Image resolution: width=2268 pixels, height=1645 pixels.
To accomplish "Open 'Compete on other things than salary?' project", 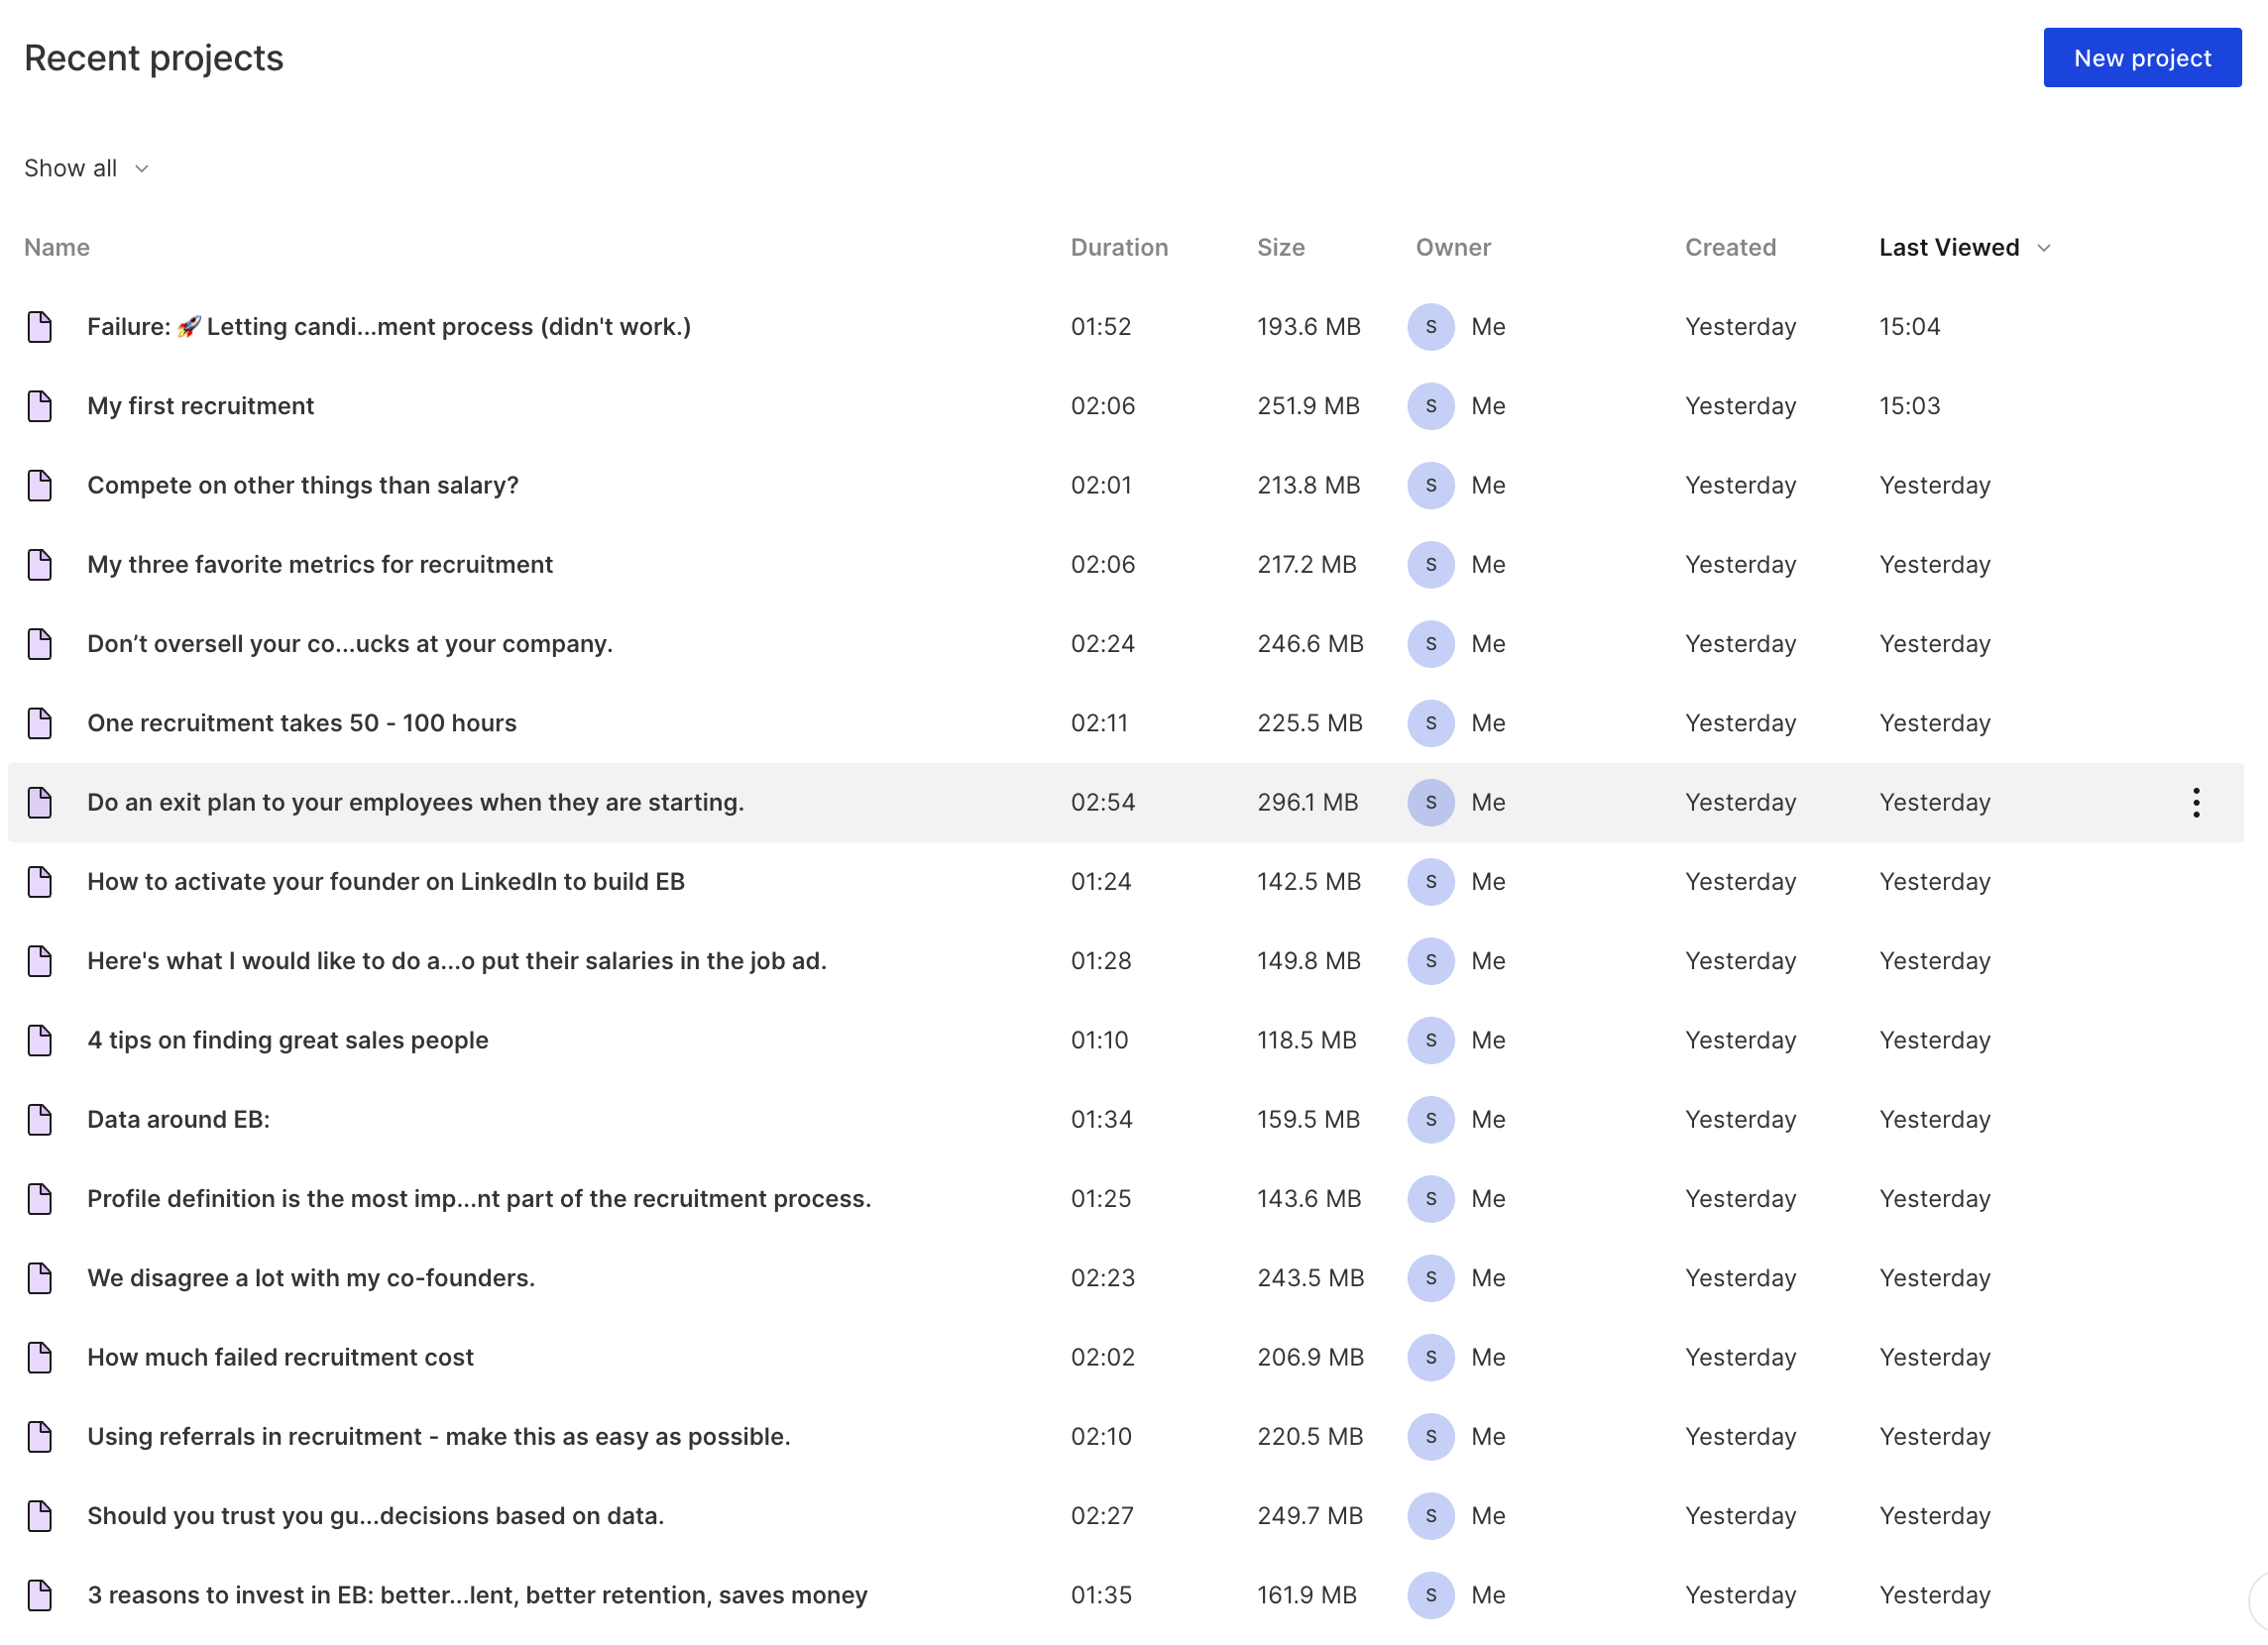I will click(303, 485).
